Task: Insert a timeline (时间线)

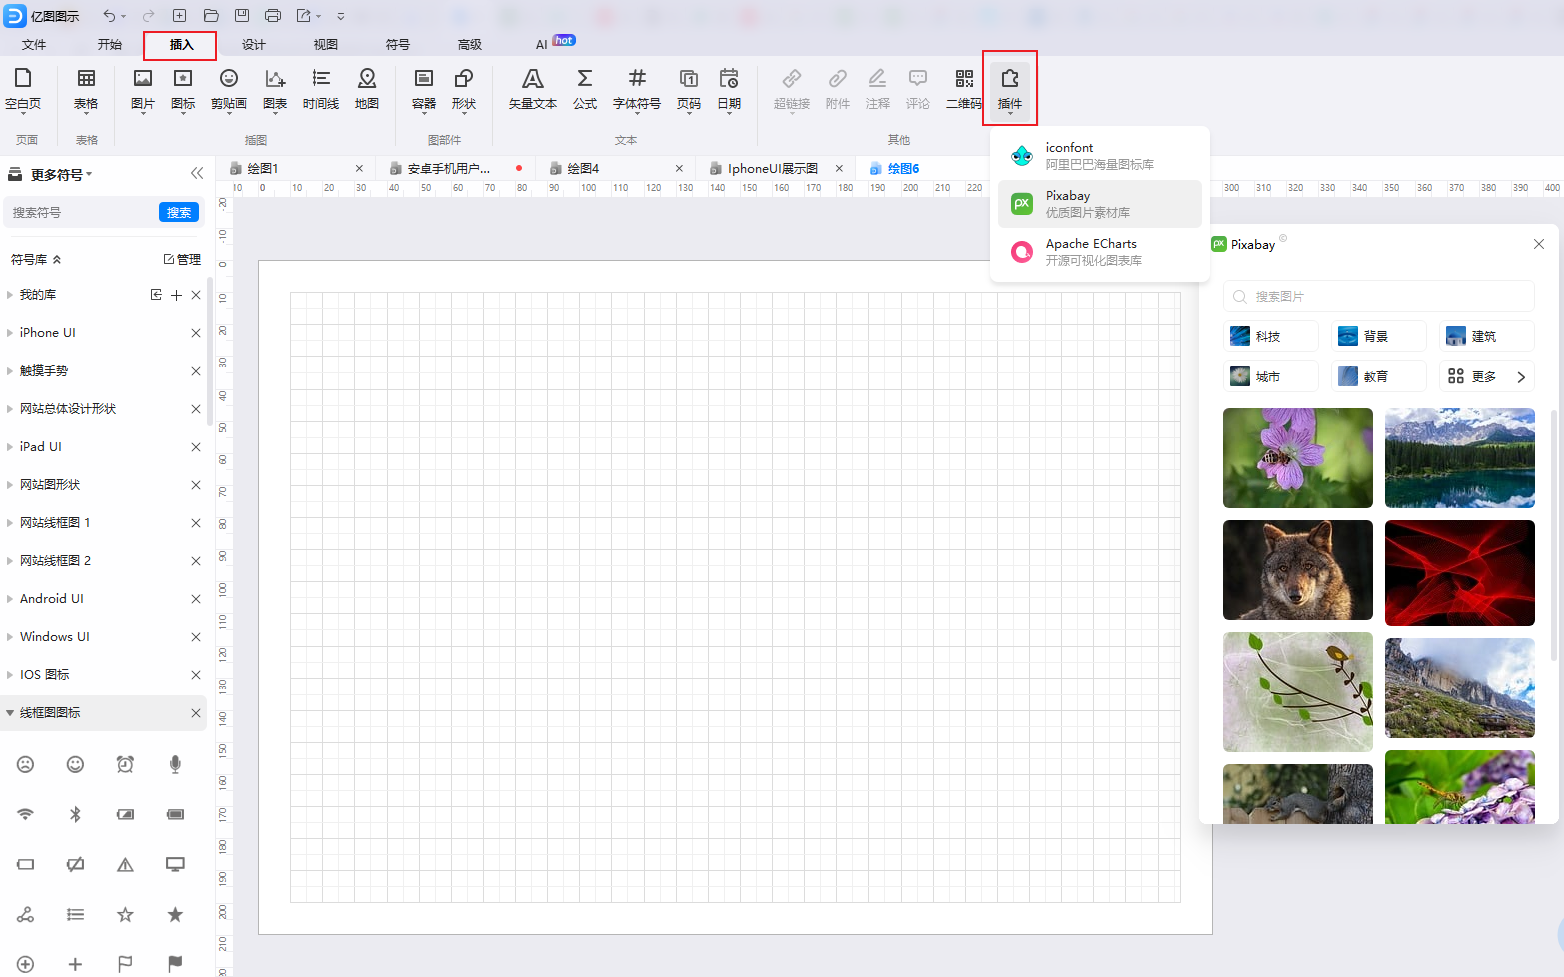Action: pos(321,89)
